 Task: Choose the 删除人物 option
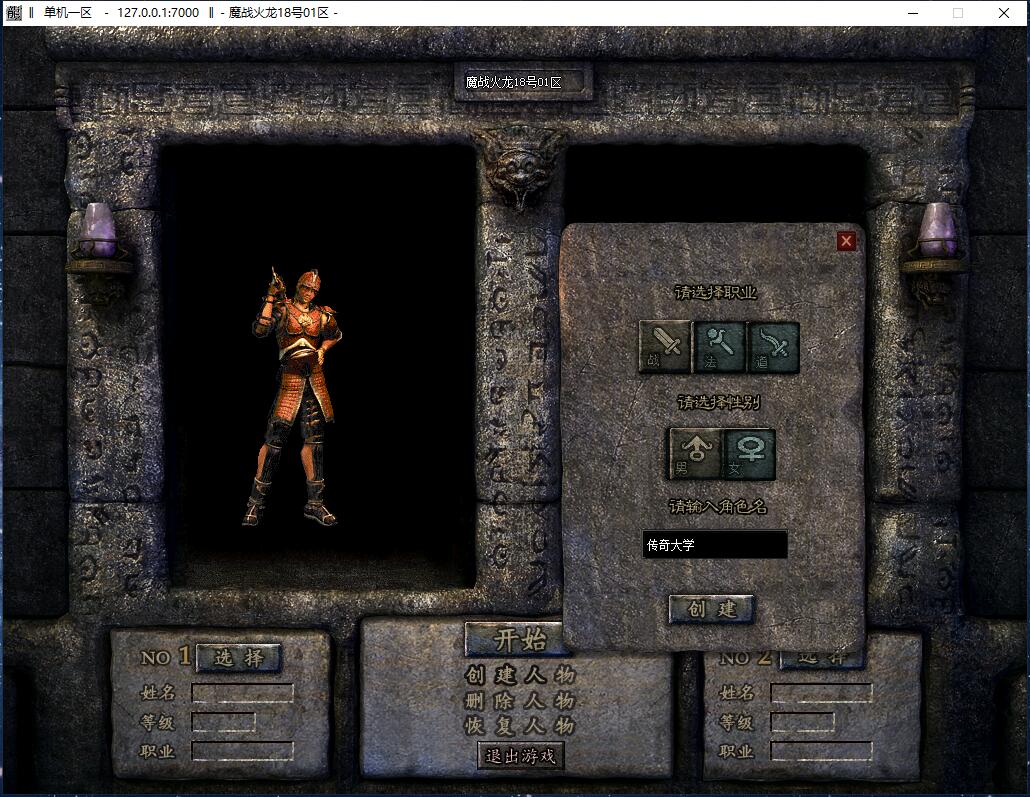pos(520,700)
